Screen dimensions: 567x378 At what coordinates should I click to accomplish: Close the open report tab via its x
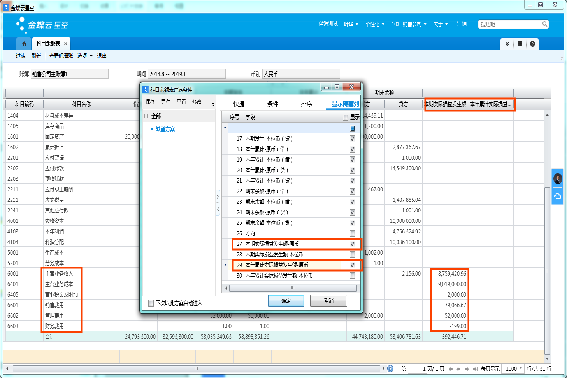tap(65, 44)
